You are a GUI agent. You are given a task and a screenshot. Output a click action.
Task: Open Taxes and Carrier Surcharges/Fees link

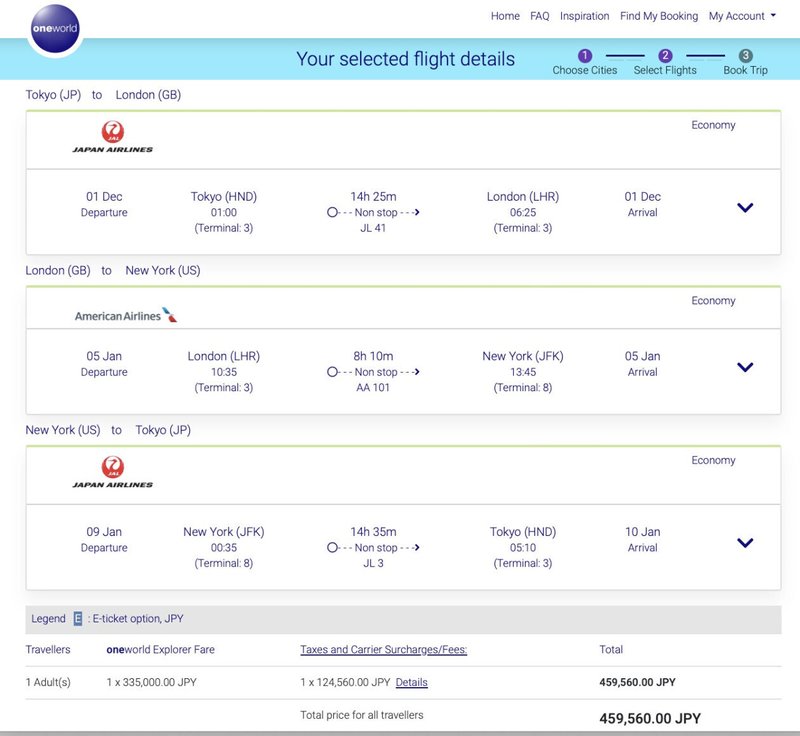(x=384, y=650)
